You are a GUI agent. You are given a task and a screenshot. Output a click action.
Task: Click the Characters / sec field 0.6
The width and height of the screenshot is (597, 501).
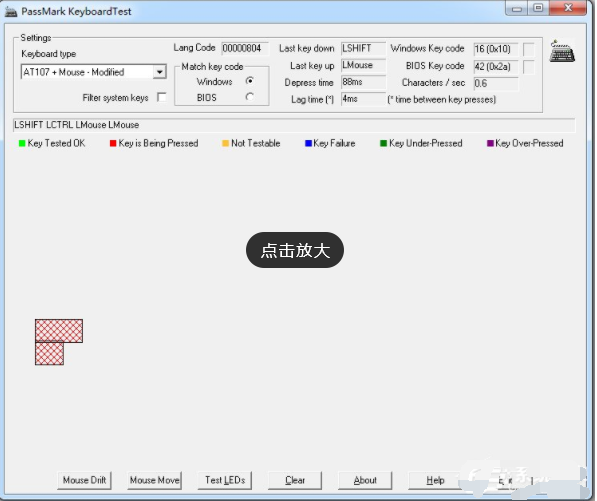(x=496, y=83)
